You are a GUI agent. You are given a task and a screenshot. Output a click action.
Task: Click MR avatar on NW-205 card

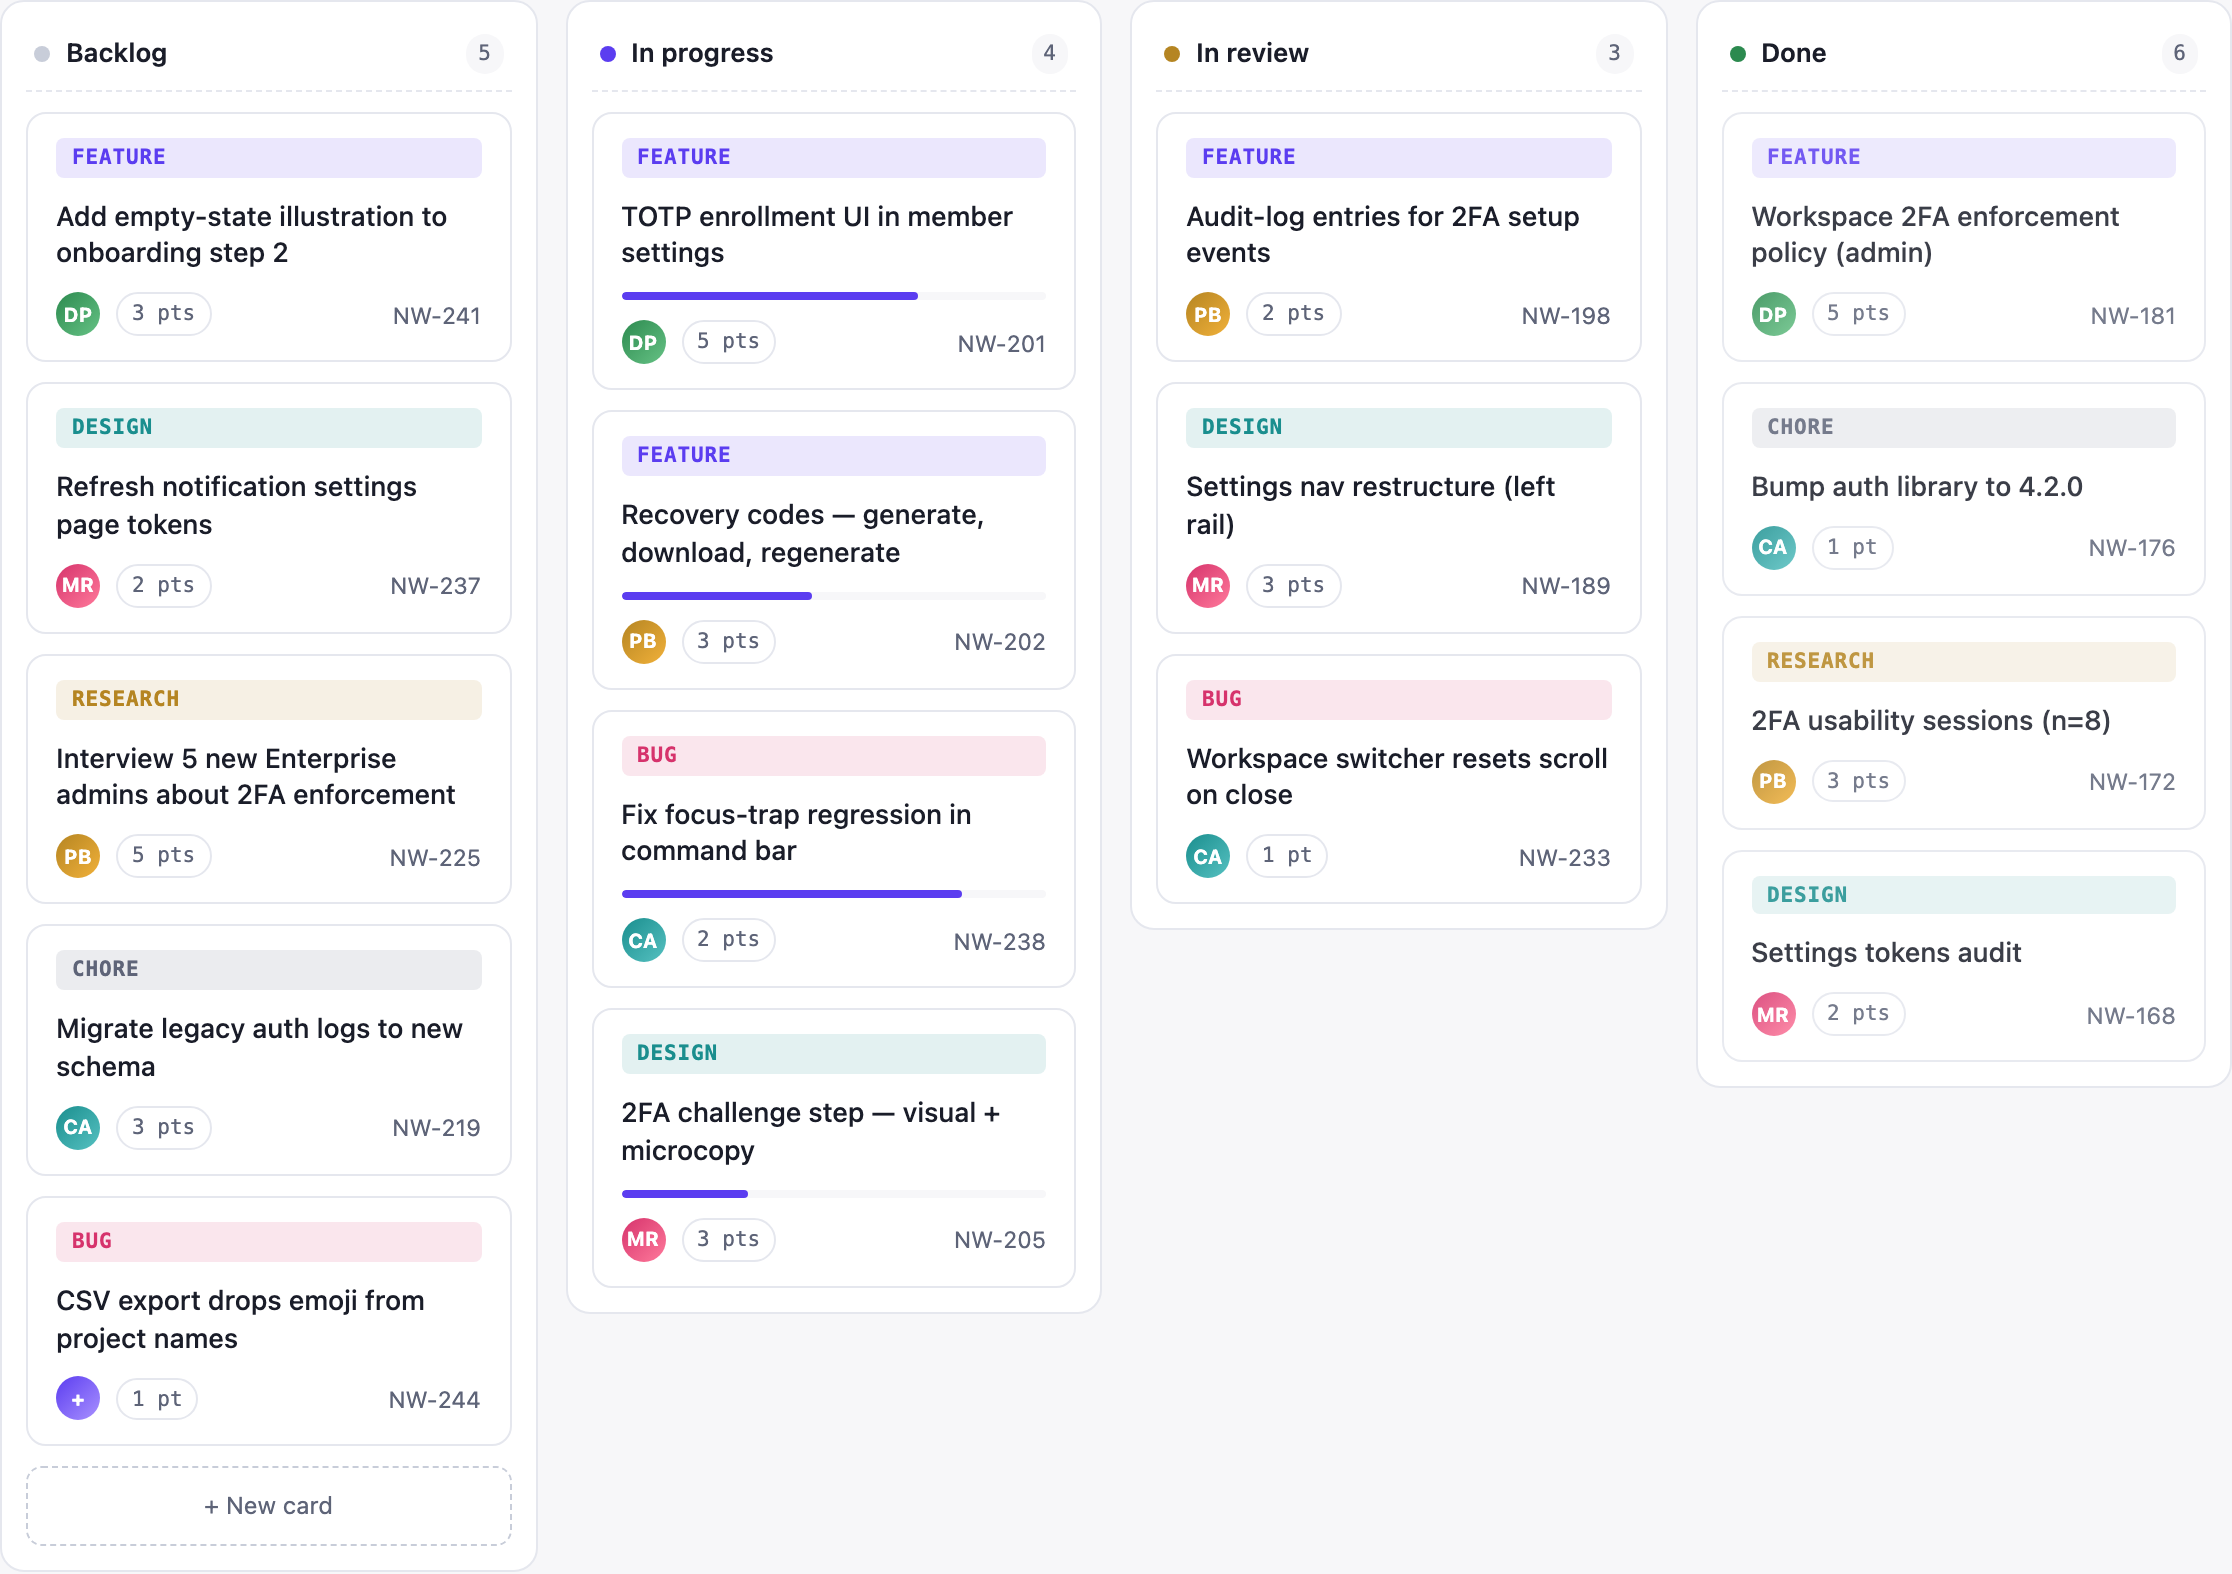643,1239
